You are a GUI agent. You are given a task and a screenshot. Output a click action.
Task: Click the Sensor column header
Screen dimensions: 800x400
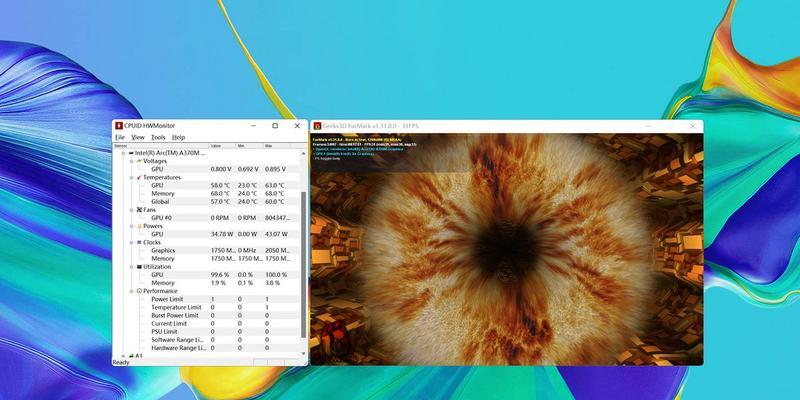(160, 146)
